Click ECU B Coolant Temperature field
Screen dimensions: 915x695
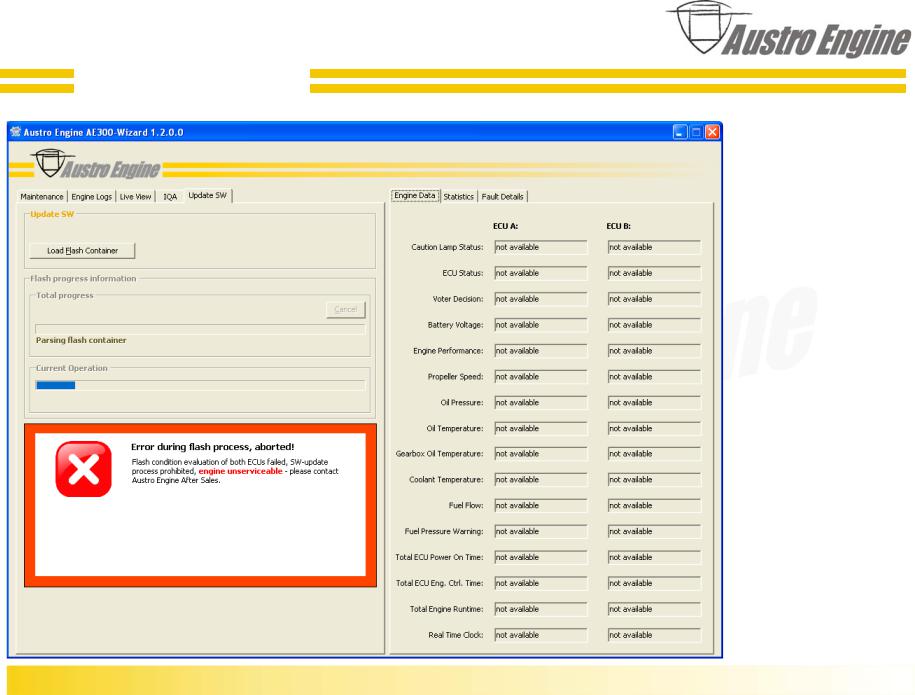(x=654, y=480)
